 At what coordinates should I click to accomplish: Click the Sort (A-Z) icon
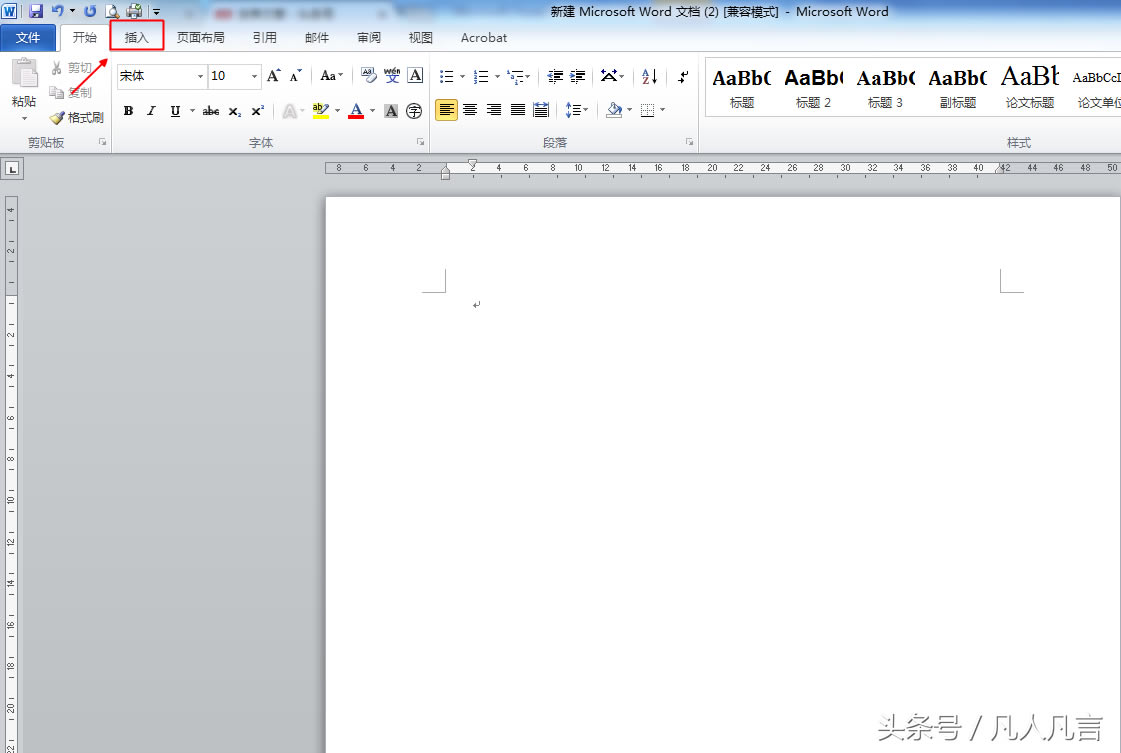pos(649,77)
